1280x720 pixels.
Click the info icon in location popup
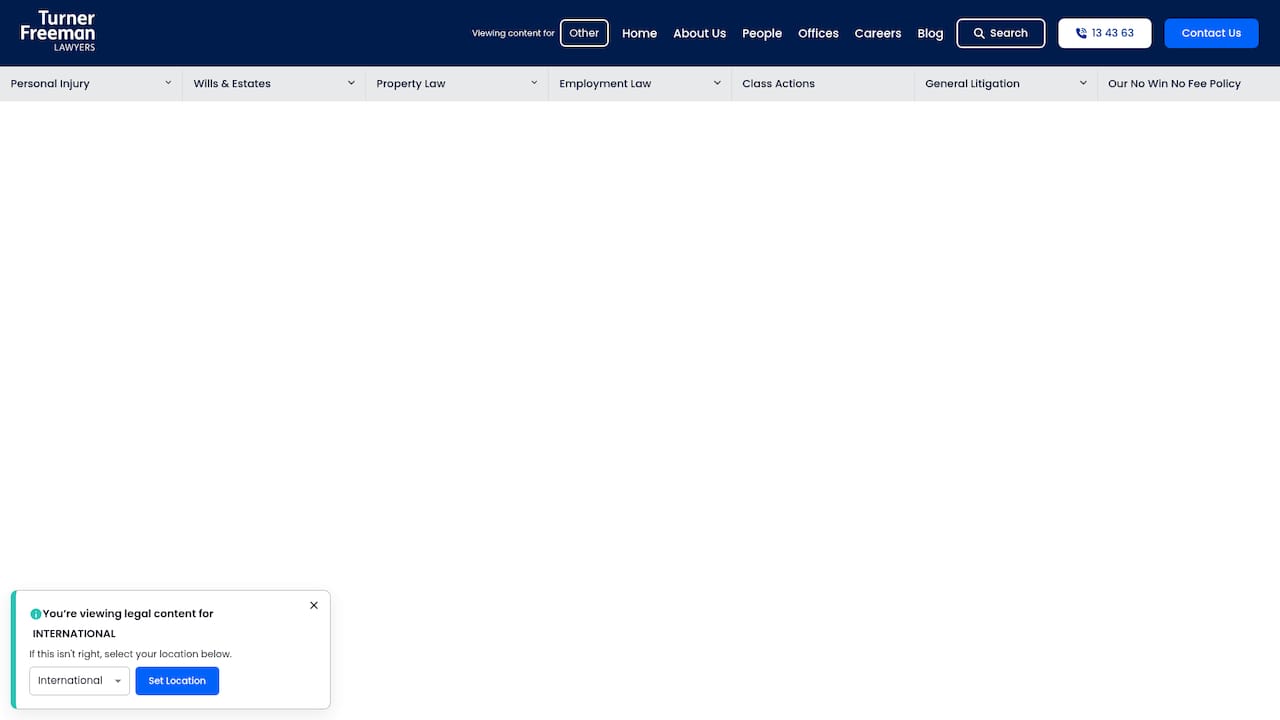tap(36, 614)
